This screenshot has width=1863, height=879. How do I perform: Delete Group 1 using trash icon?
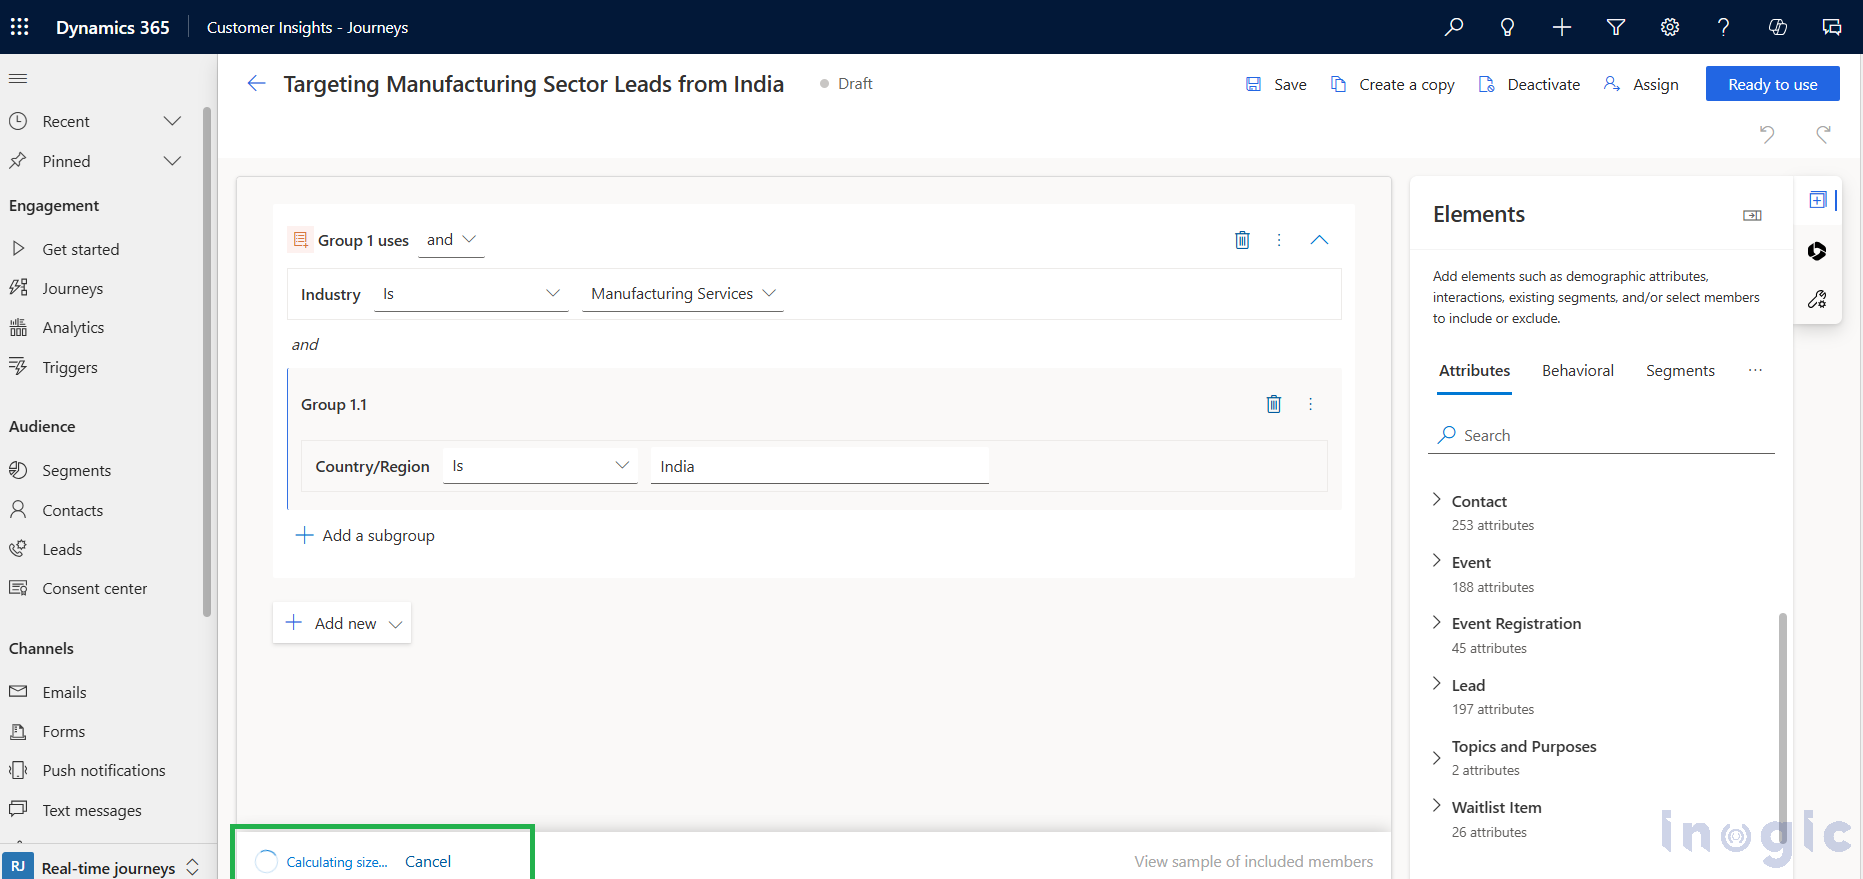[x=1242, y=240]
